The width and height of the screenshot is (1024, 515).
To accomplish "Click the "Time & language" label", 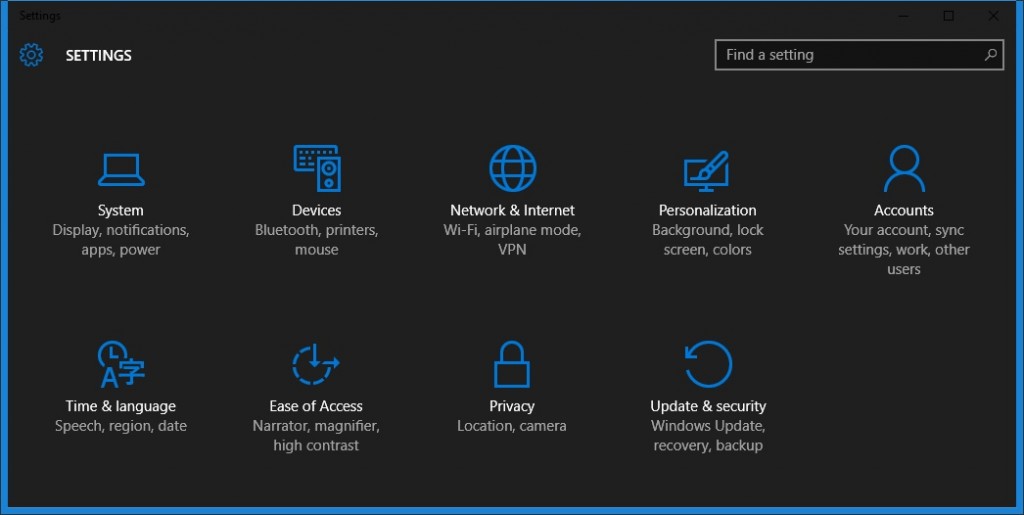I will pos(121,406).
